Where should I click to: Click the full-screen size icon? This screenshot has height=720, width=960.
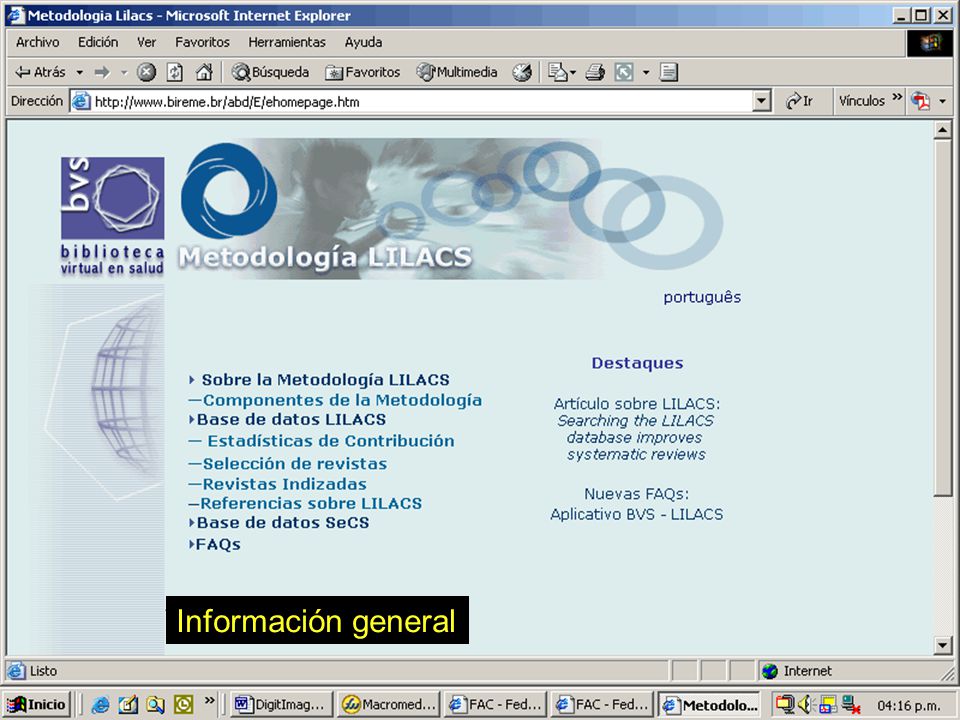(624, 72)
